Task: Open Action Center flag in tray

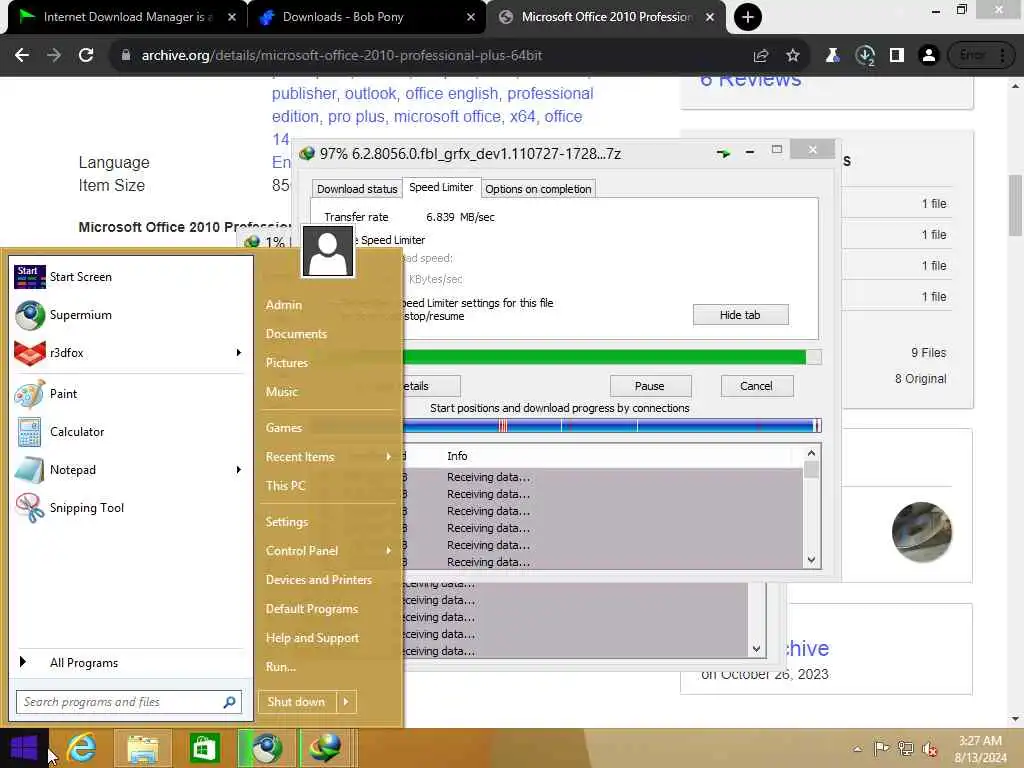Action: [x=881, y=748]
